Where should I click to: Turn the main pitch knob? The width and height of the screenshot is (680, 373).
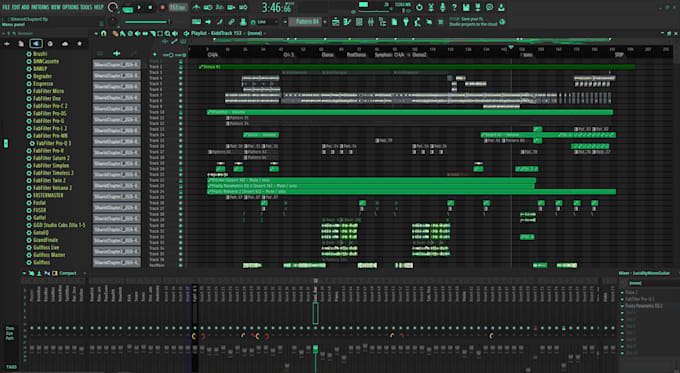tap(113, 21)
